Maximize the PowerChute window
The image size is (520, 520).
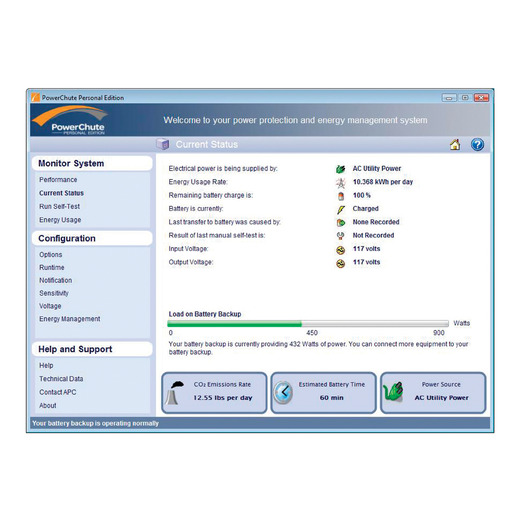click(x=465, y=98)
